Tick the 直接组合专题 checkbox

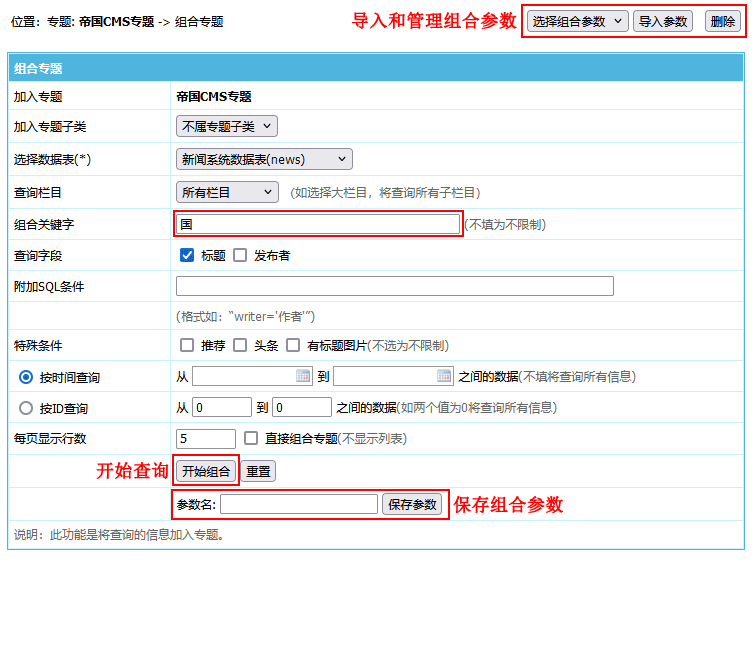click(251, 438)
